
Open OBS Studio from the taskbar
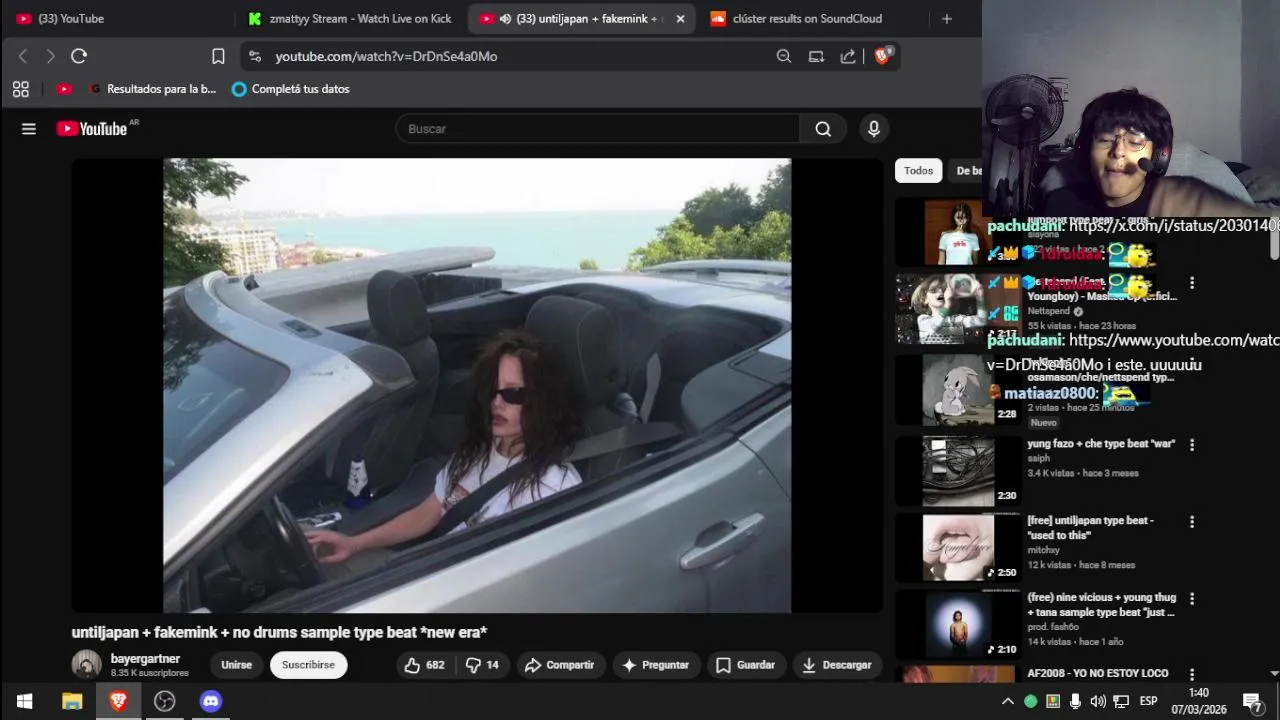click(x=165, y=701)
